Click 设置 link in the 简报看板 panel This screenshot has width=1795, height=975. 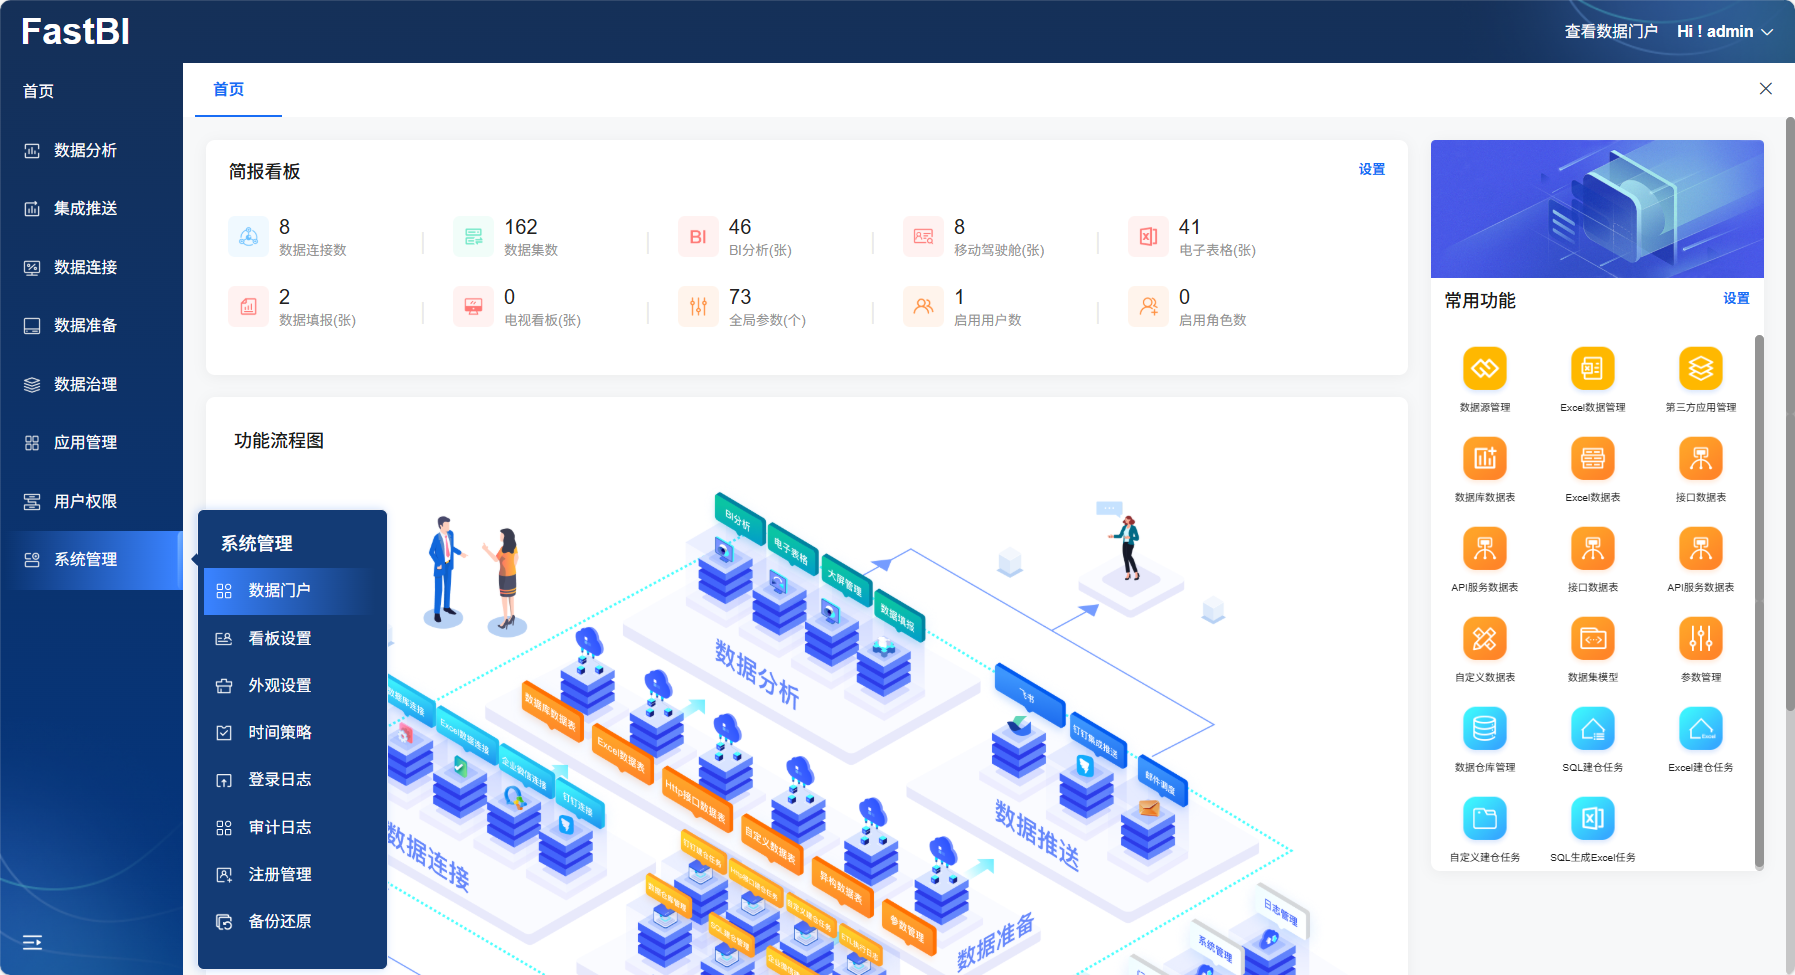pyautogui.click(x=1371, y=170)
